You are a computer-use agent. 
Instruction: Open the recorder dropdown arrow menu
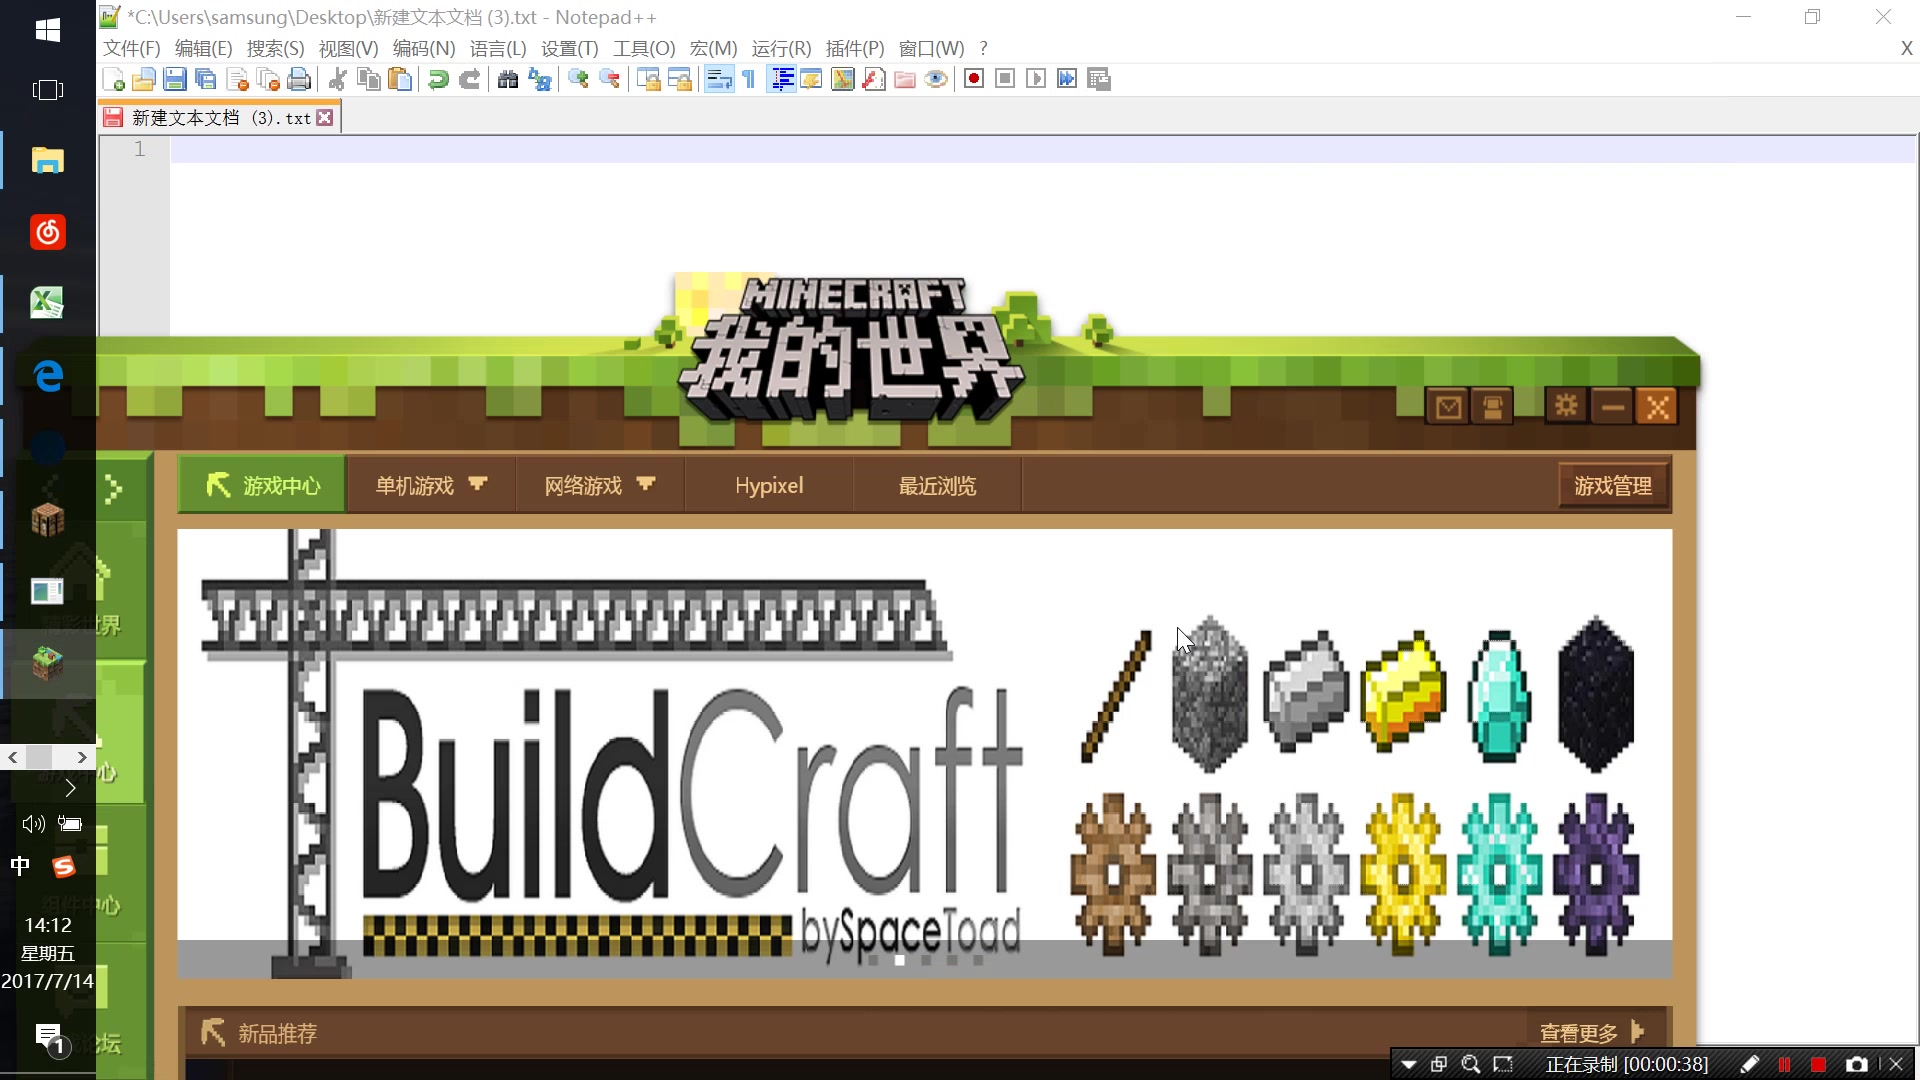(1408, 1064)
